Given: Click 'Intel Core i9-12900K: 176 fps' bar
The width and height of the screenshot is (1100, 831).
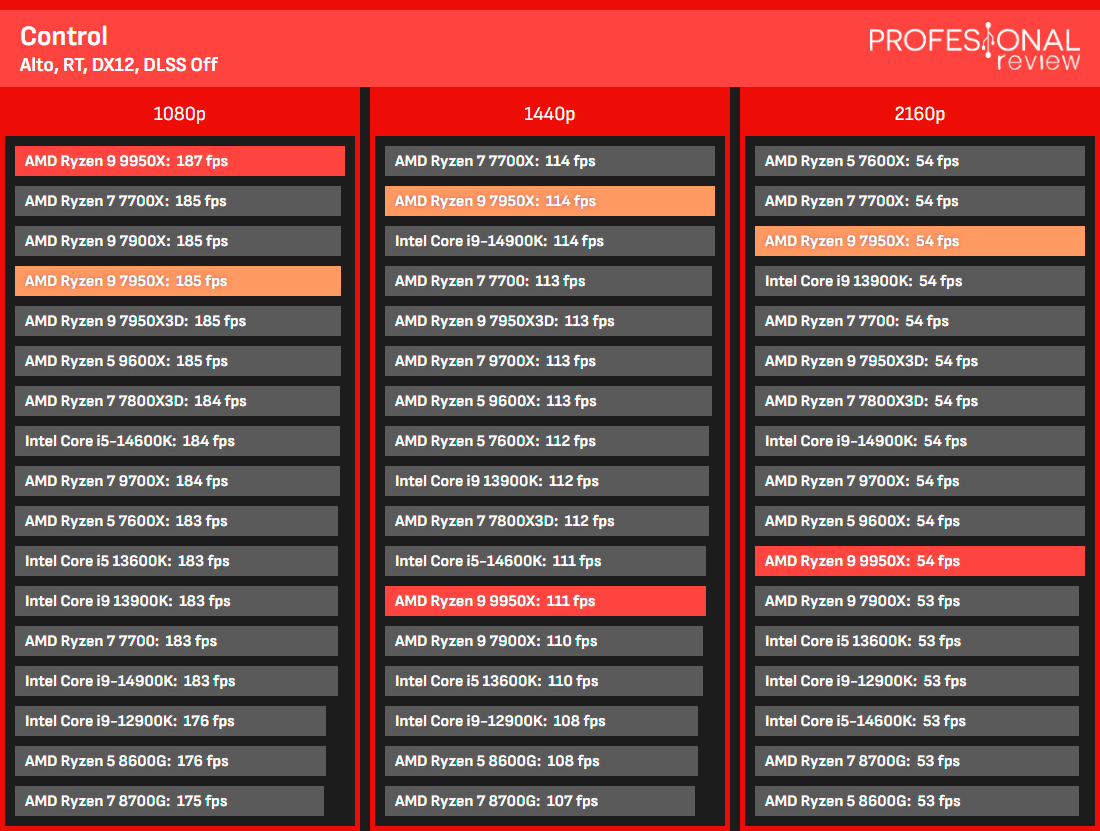Looking at the screenshot, I should 170,720.
